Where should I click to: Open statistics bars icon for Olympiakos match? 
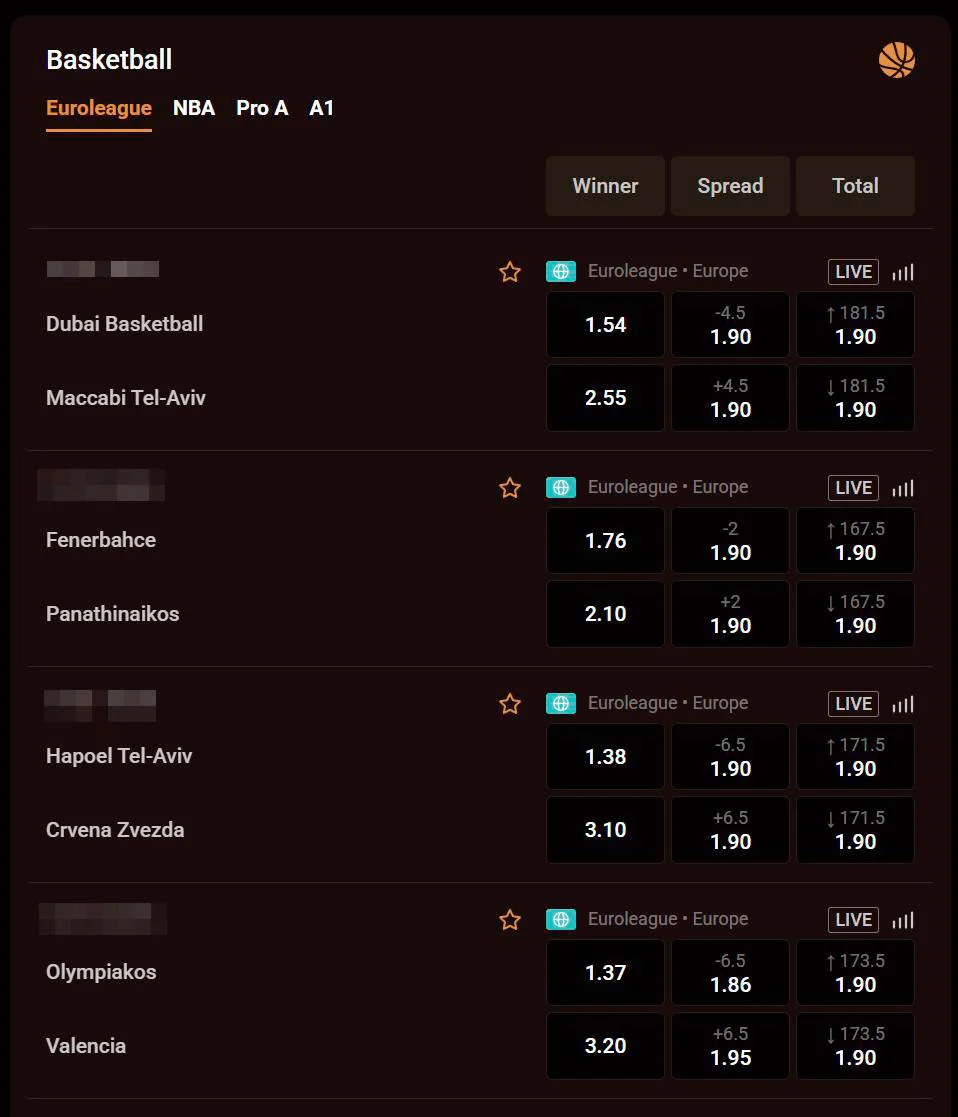tap(902, 920)
